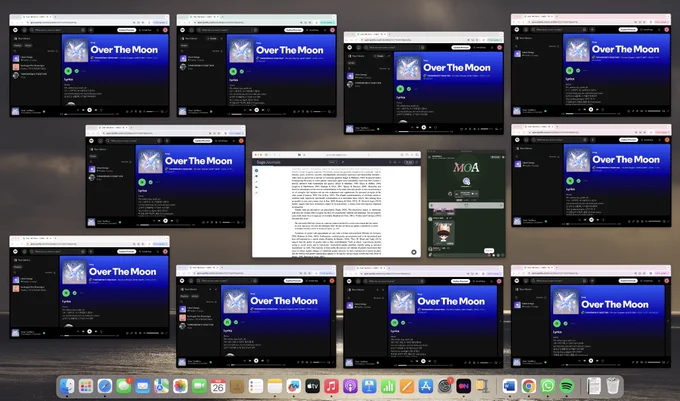Launch Podcasts from the Dock
This screenshot has width=680, height=401.
[x=350, y=386]
